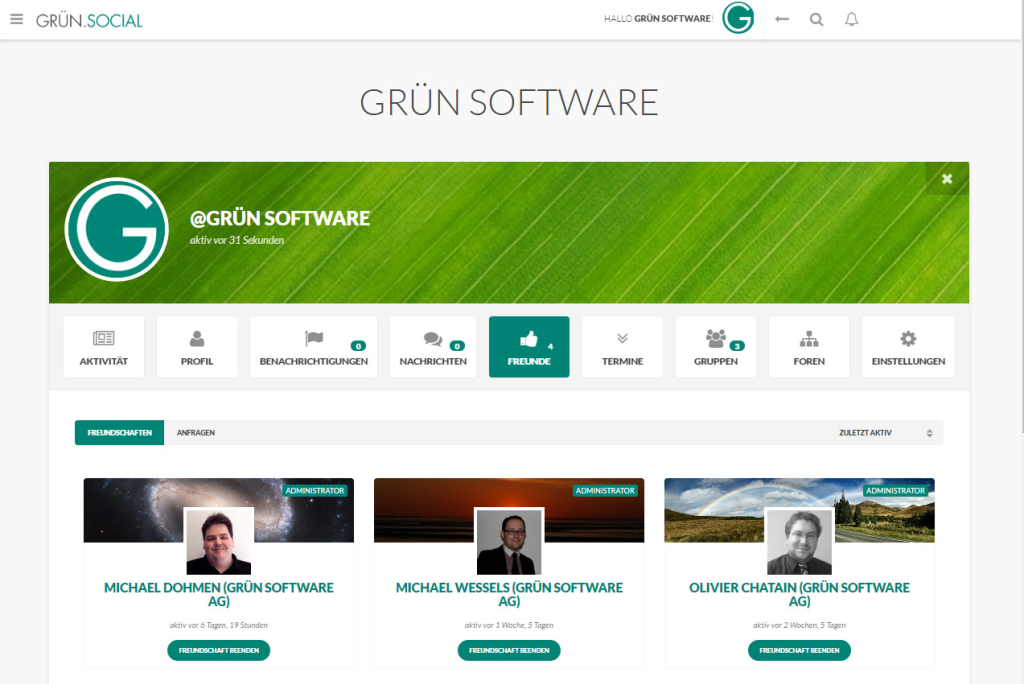Open the Benachrichtigungen tab

pos(313,347)
